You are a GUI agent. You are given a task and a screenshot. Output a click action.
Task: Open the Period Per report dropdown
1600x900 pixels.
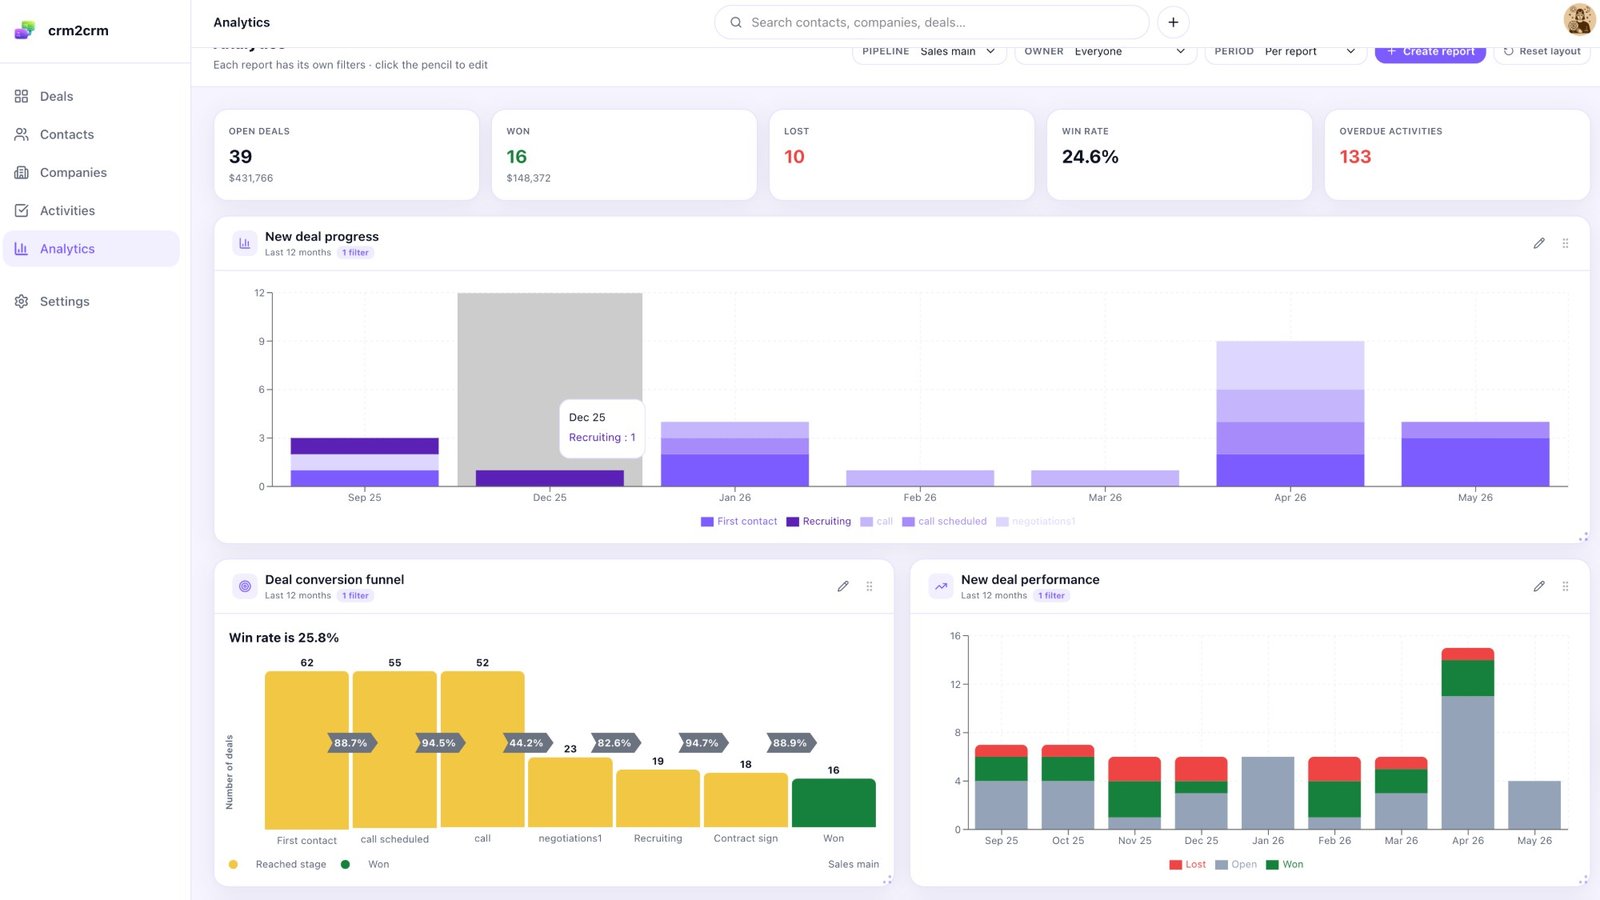click(1285, 52)
